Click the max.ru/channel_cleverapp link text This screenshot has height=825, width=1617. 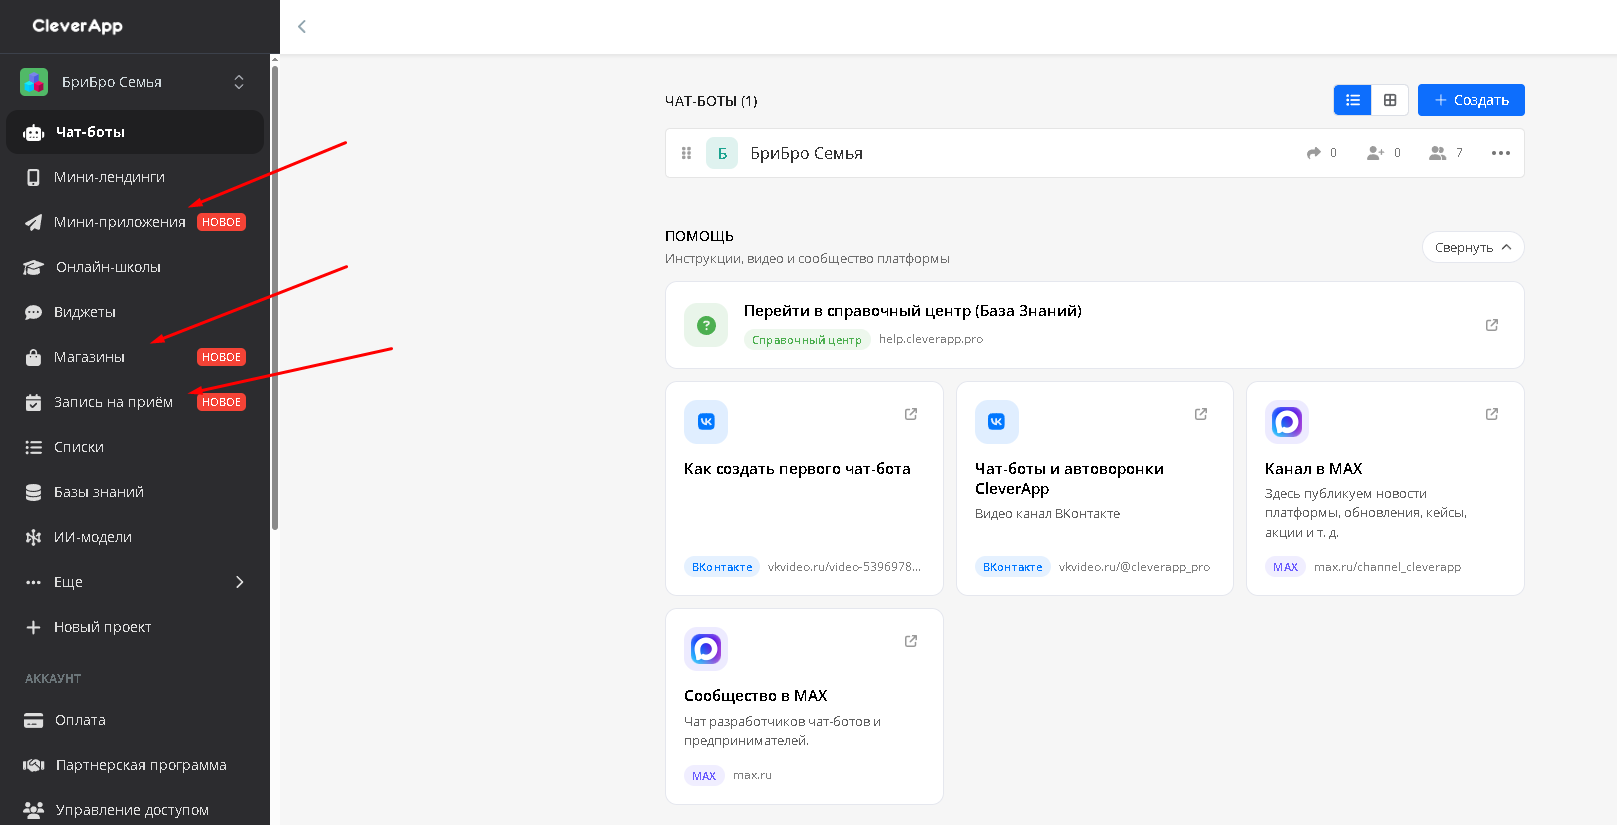[x=1387, y=567]
